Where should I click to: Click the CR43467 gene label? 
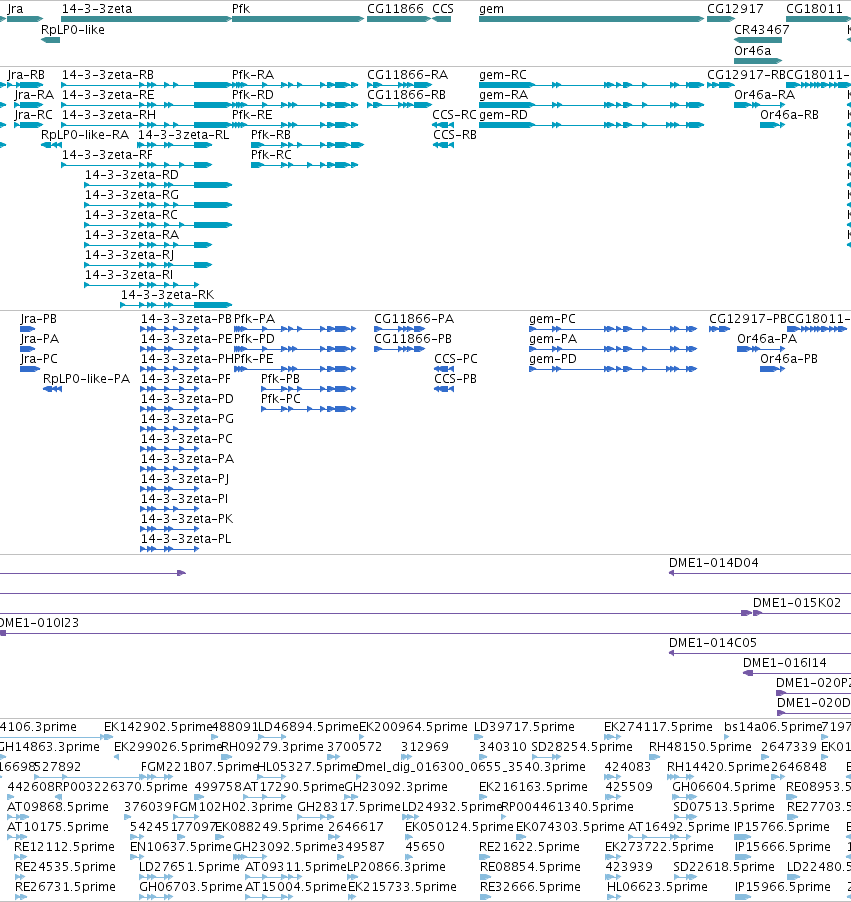(762, 30)
